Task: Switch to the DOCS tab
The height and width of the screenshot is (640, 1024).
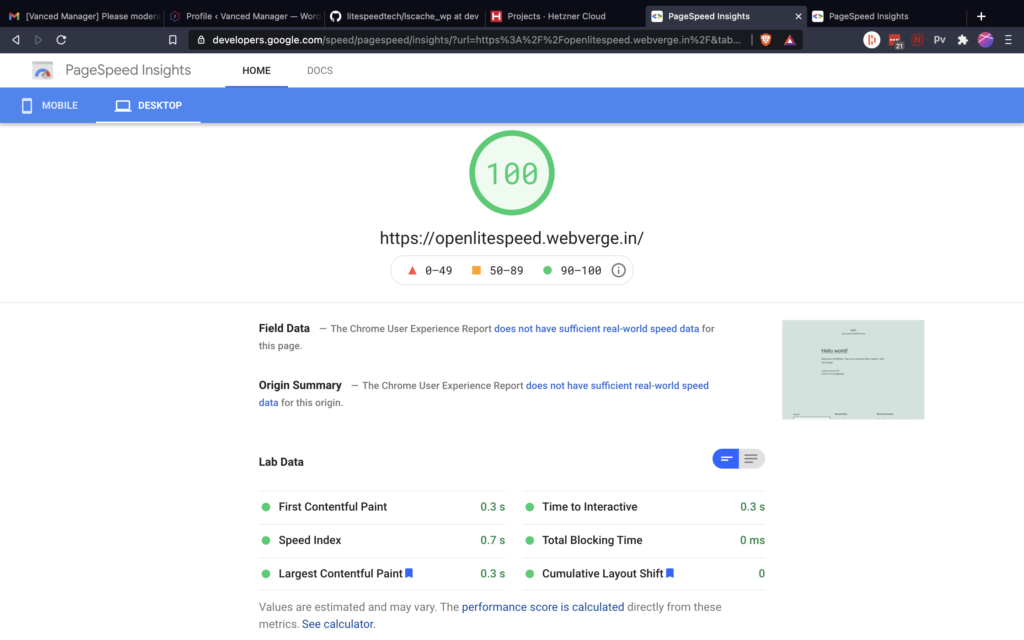Action: click(x=319, y=70)
